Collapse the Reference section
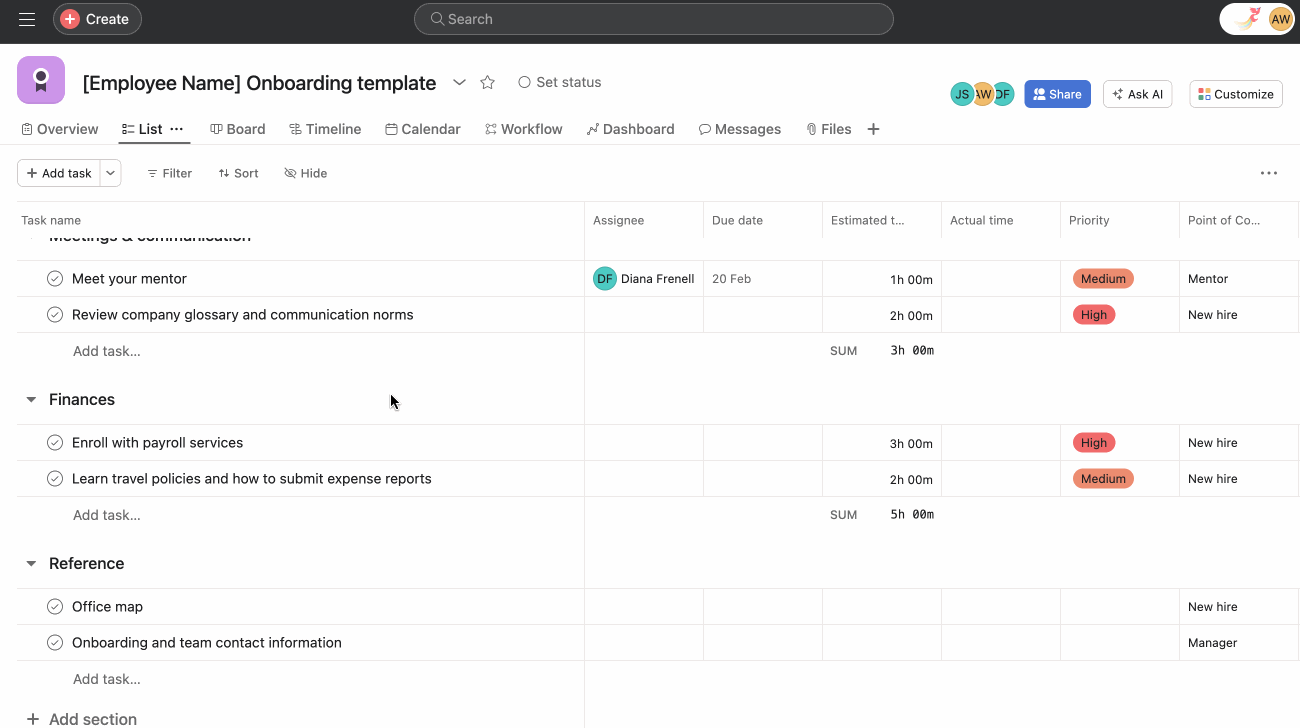1300x728 pixels. (x=31, y=564)
